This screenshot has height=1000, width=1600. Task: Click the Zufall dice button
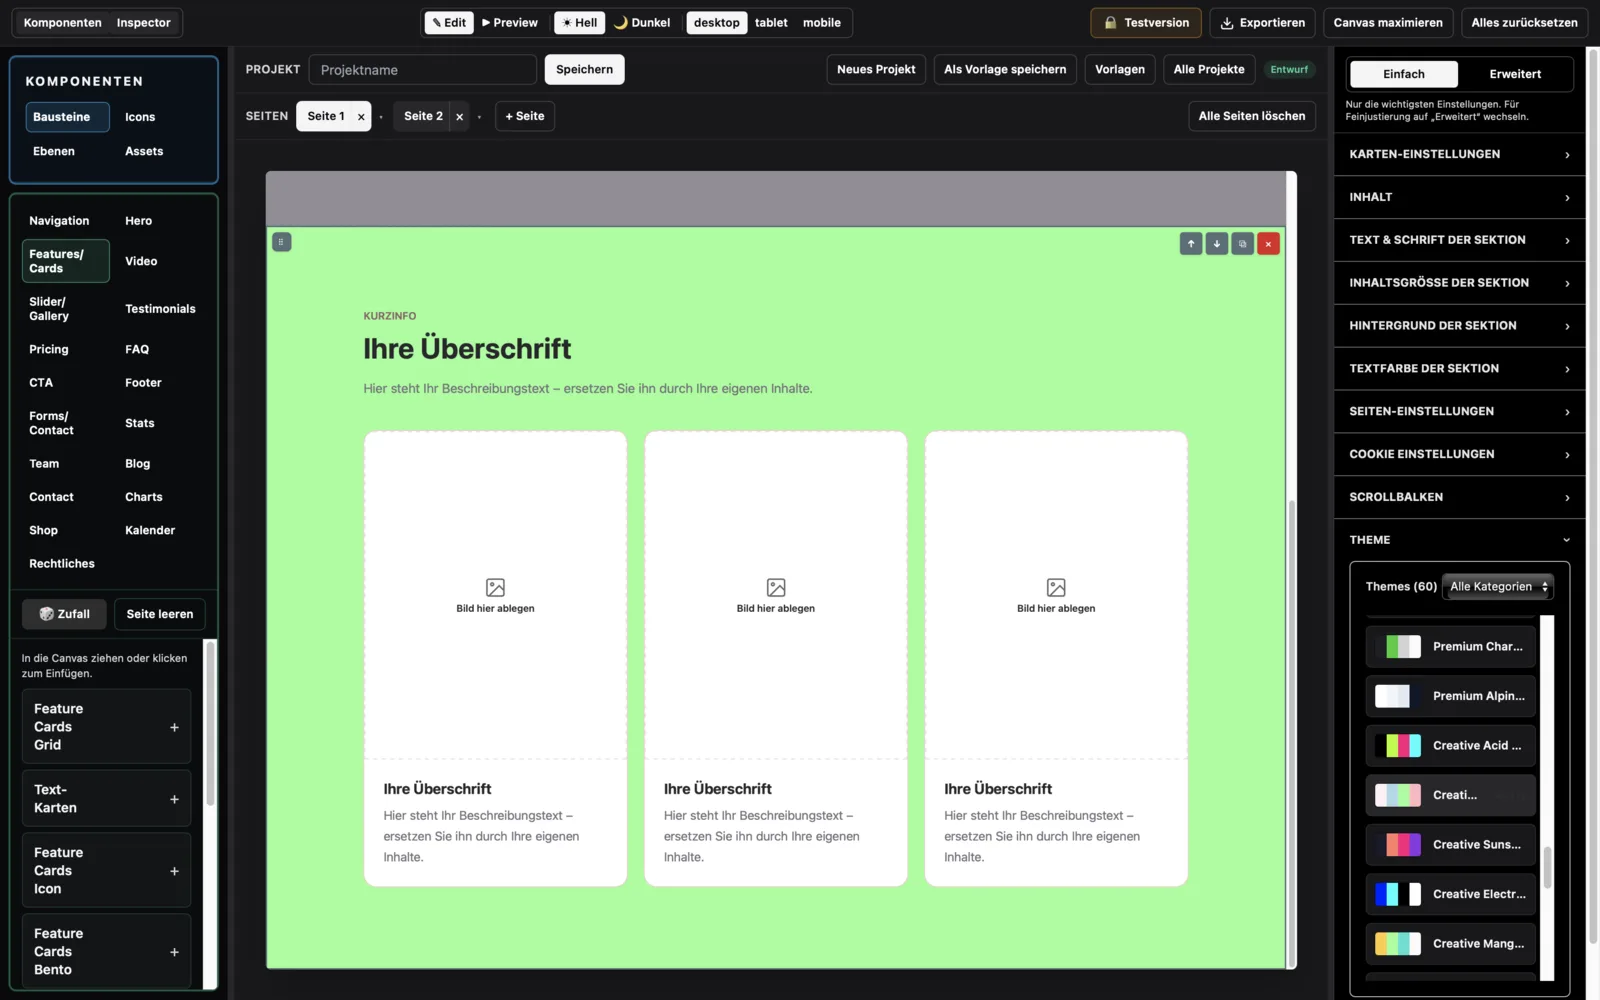coord(64,614)
